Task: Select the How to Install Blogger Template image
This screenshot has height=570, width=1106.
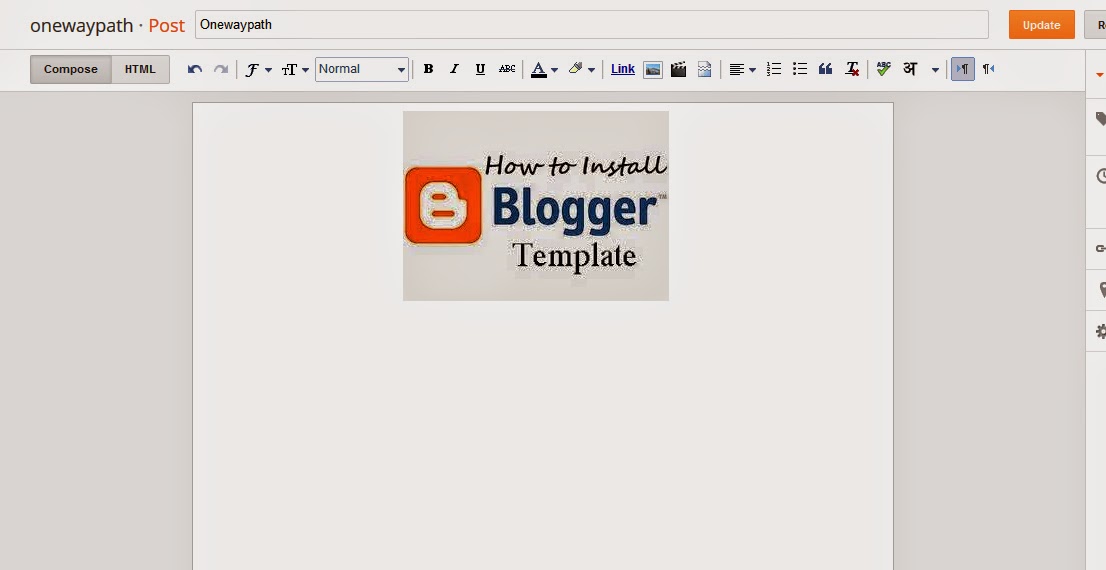Action: point(535,206)
